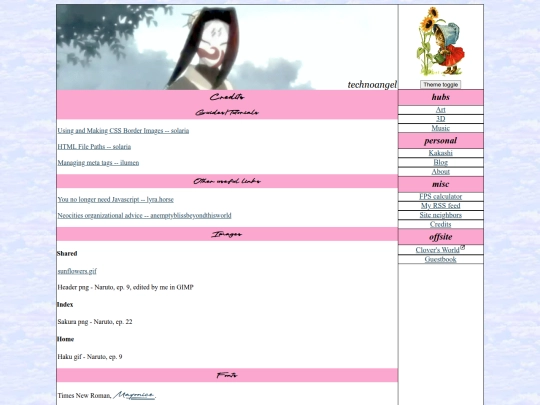The image size is (540, 405).
Task: Click the bold Home label
Action: pos(65,339)
